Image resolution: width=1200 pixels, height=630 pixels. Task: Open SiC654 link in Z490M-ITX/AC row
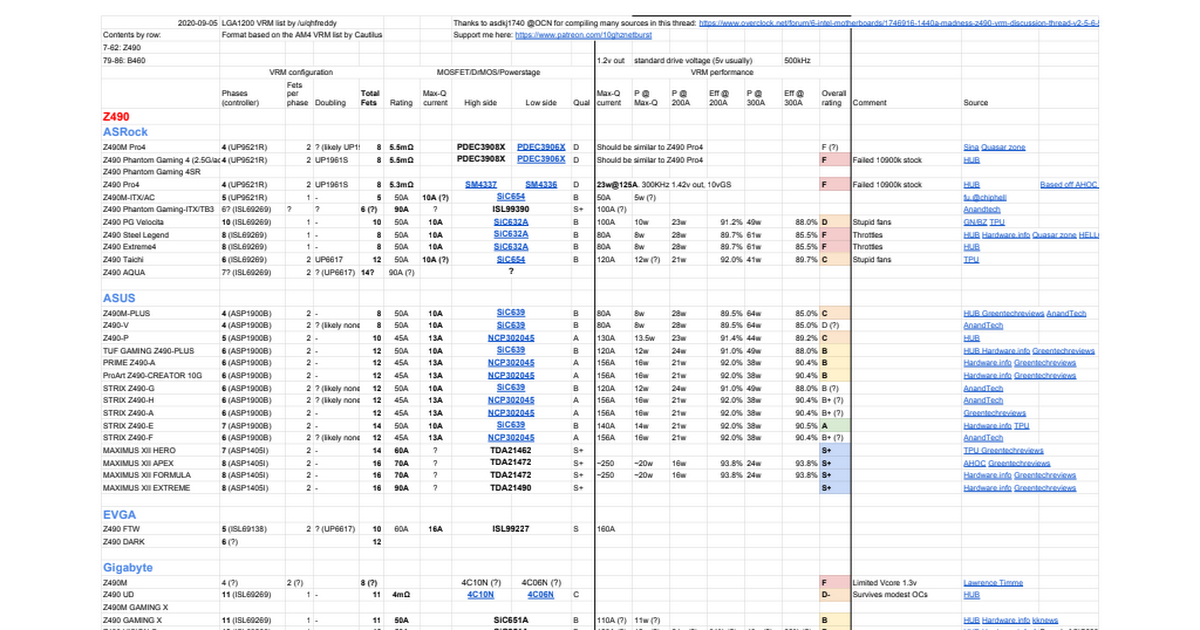pos(511,197)
